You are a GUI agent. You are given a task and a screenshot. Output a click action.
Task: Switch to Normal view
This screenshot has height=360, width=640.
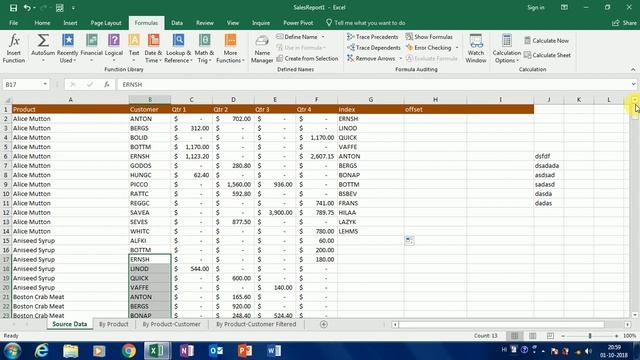pos(514,336)
